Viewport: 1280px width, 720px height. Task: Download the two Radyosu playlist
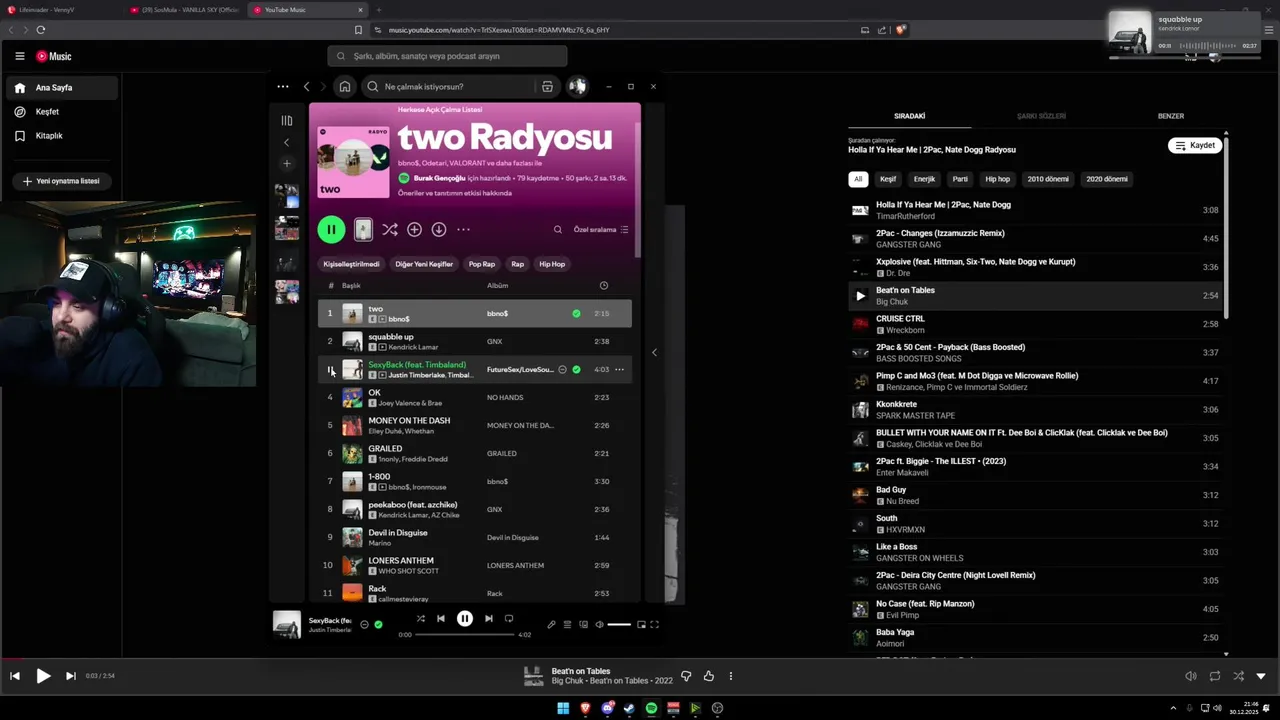438,229
